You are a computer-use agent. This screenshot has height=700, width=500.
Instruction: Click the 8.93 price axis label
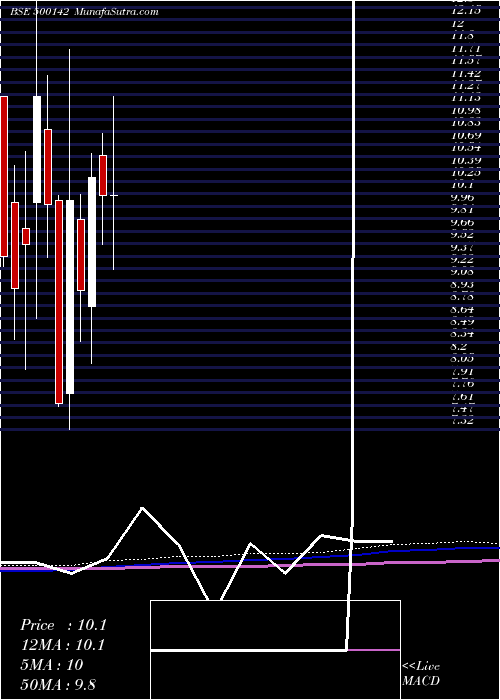point(462,284)
